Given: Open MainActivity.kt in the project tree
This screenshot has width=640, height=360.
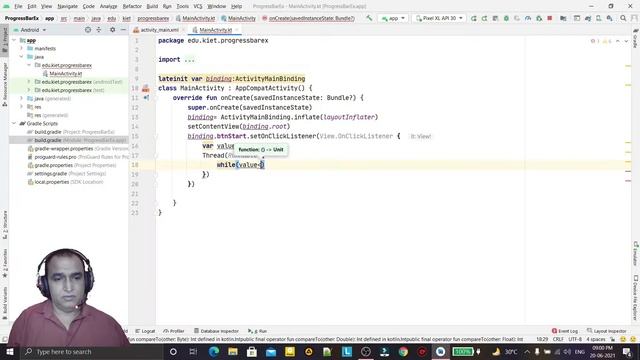Looking at the screenshot, I should (65, 73).
